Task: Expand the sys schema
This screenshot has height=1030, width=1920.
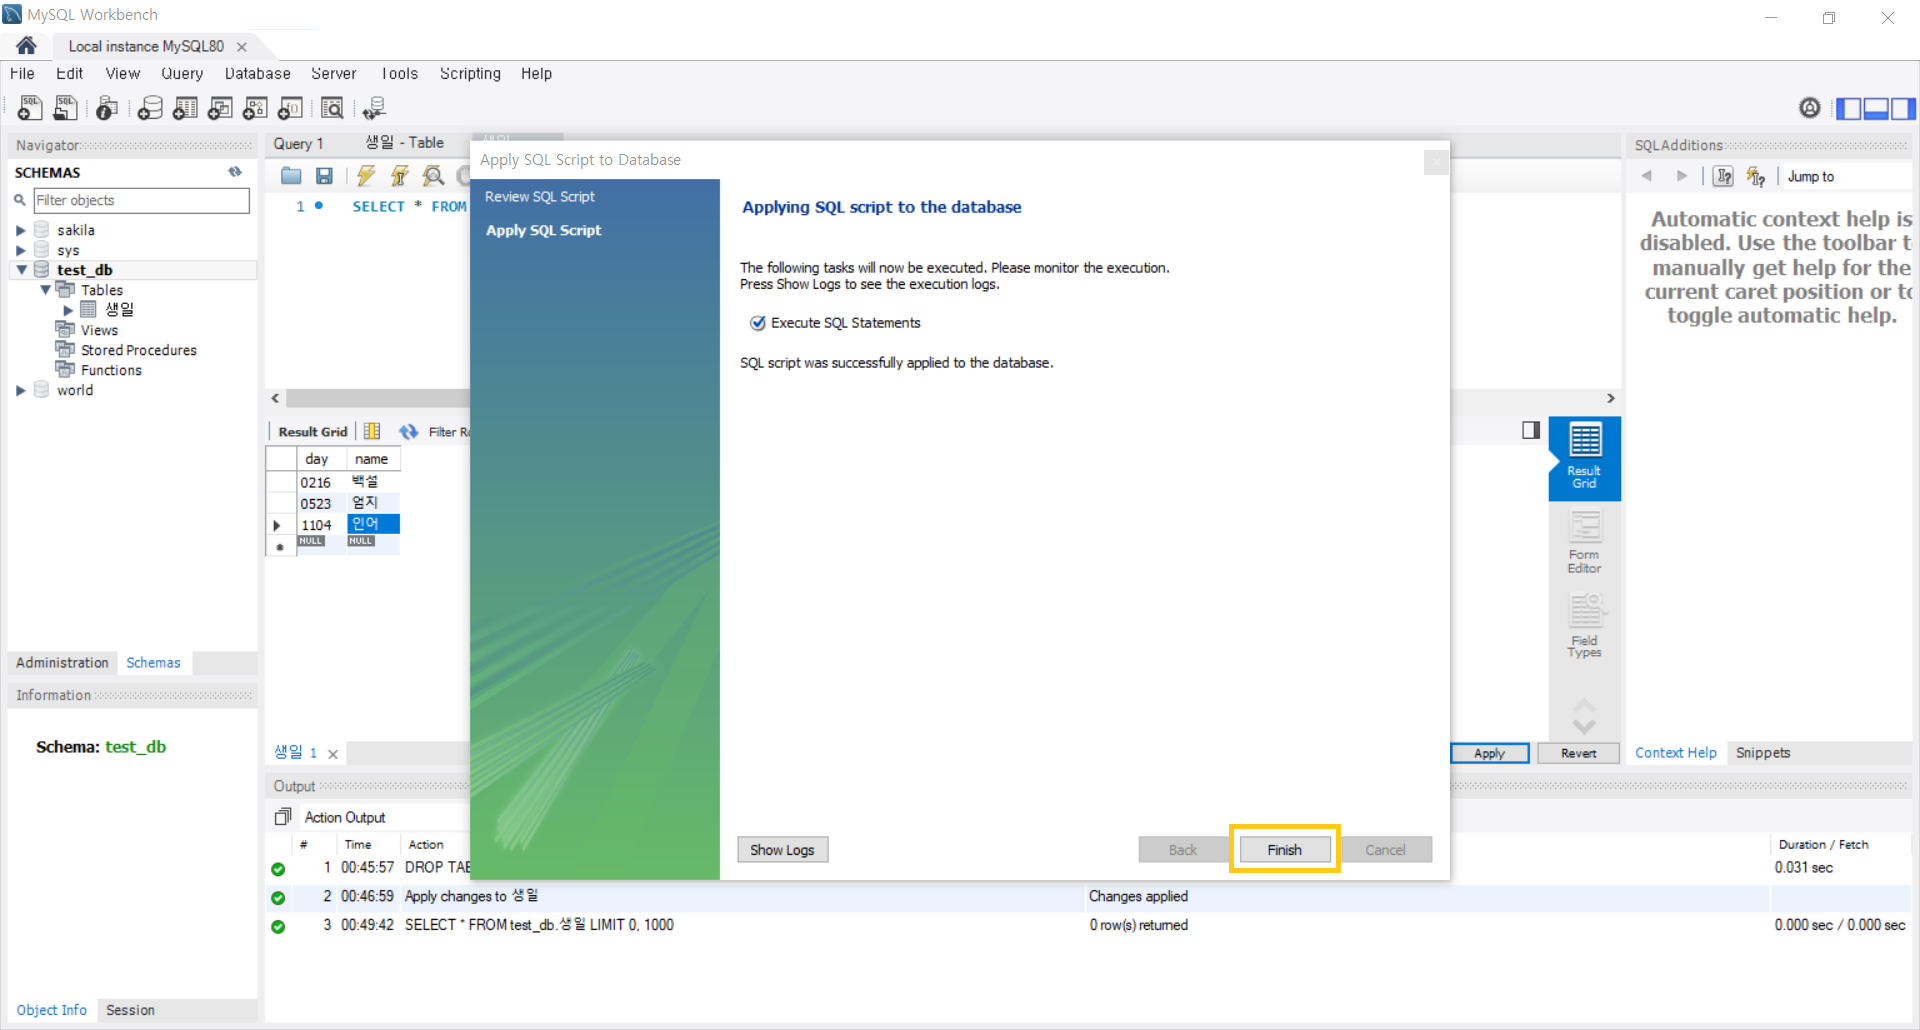Action: click(20, 250)
